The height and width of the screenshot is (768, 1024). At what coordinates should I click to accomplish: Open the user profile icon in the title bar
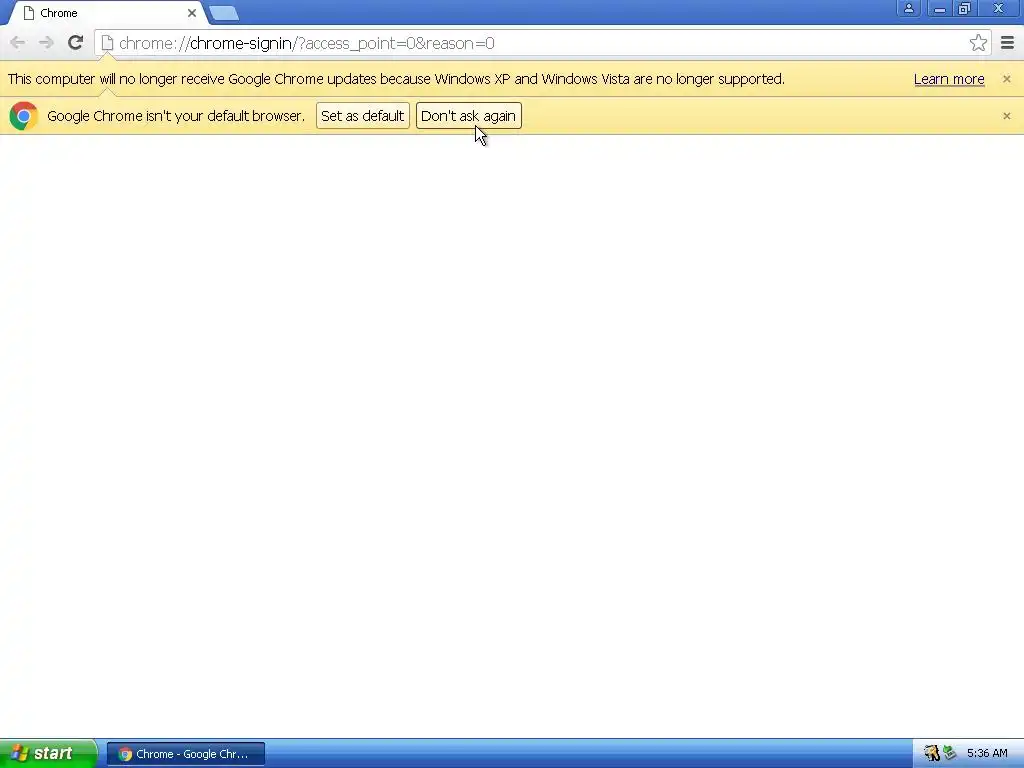pos(908,8)
